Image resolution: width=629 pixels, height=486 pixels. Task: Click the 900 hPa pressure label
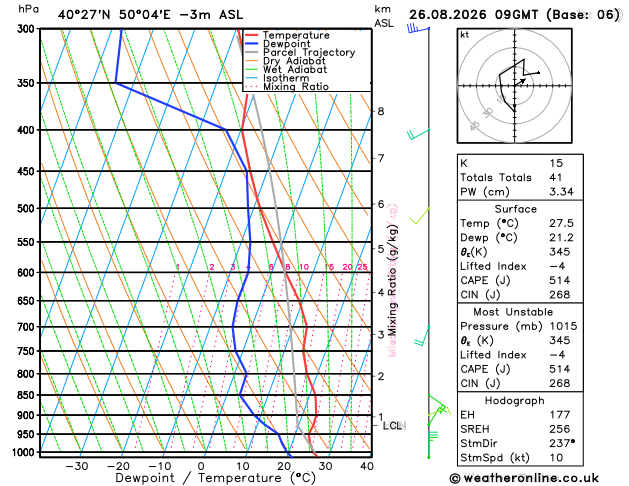click(28, 415)
